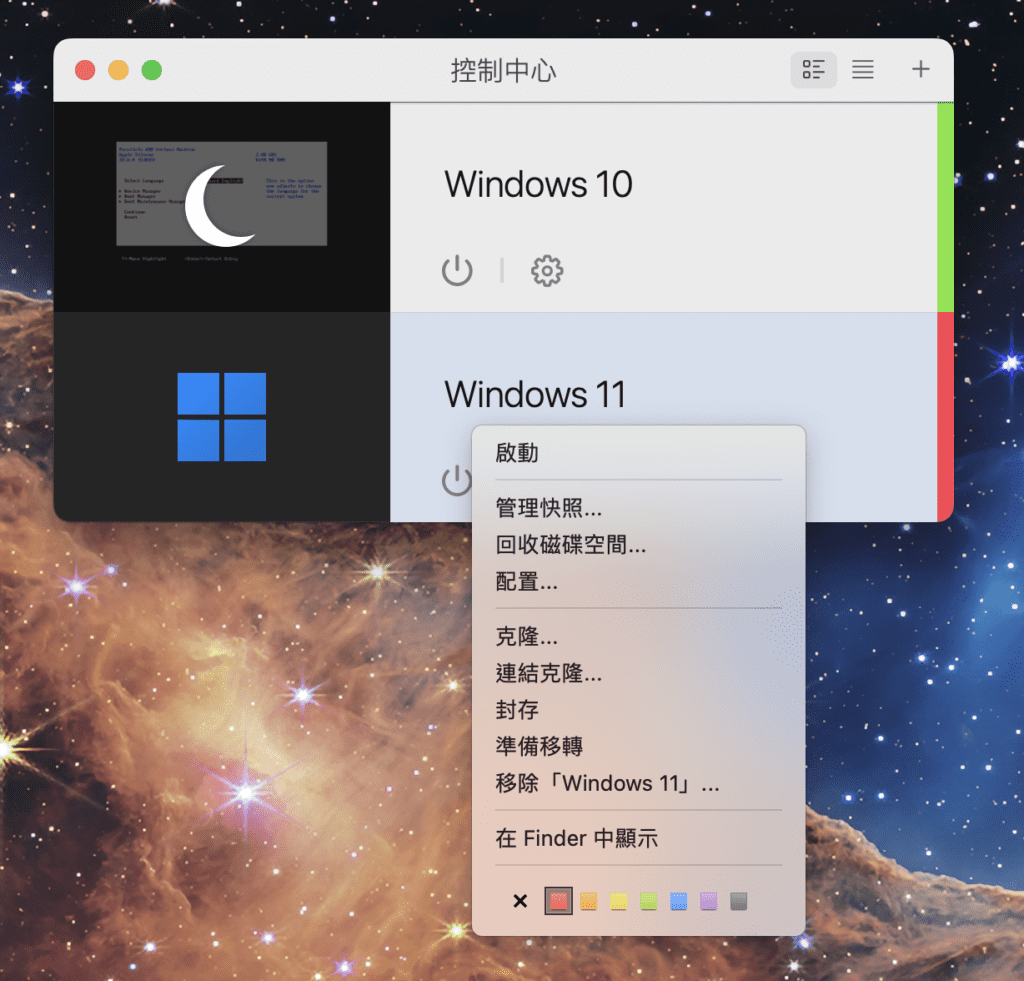Choose 管理快照... menu entry
1024x981 pixels.
(549, 508)
